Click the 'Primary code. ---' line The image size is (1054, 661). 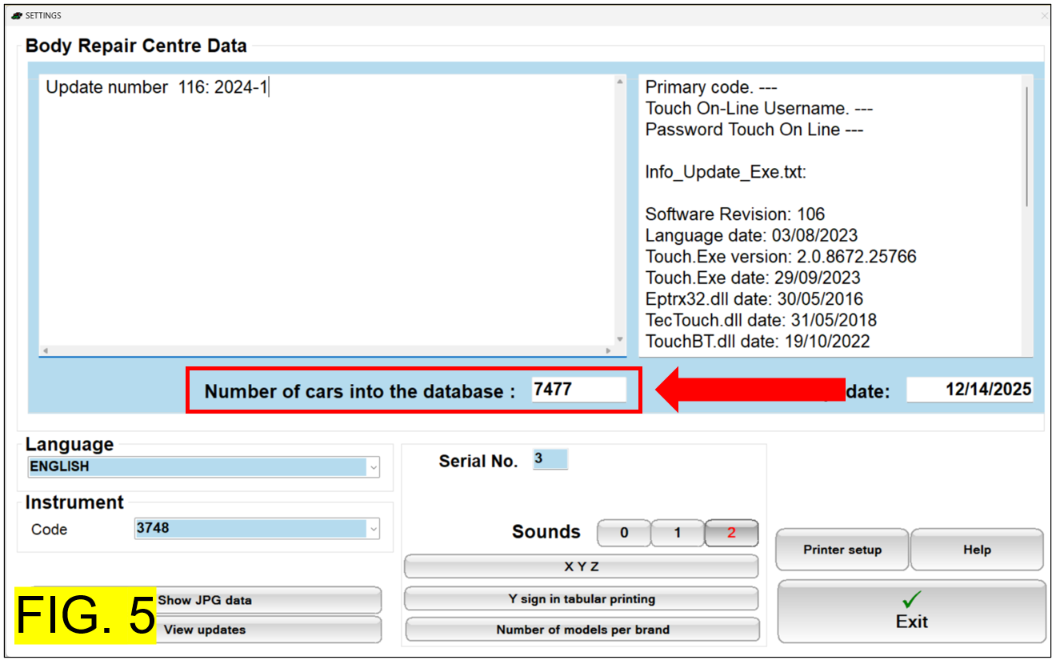coord(711,87)
